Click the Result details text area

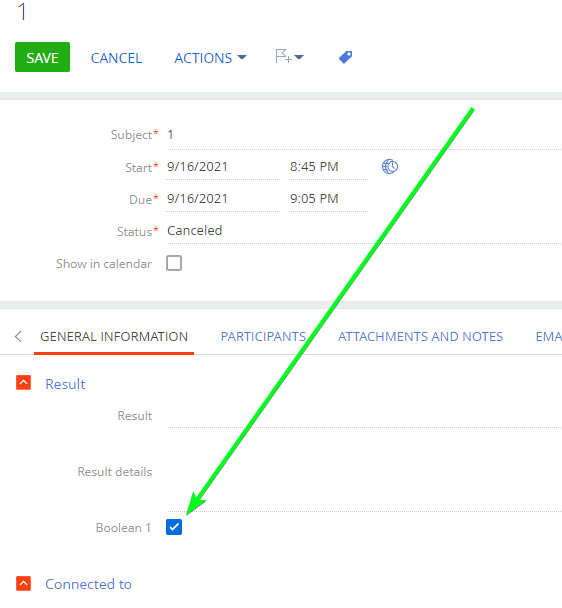(x=364, y=472)
